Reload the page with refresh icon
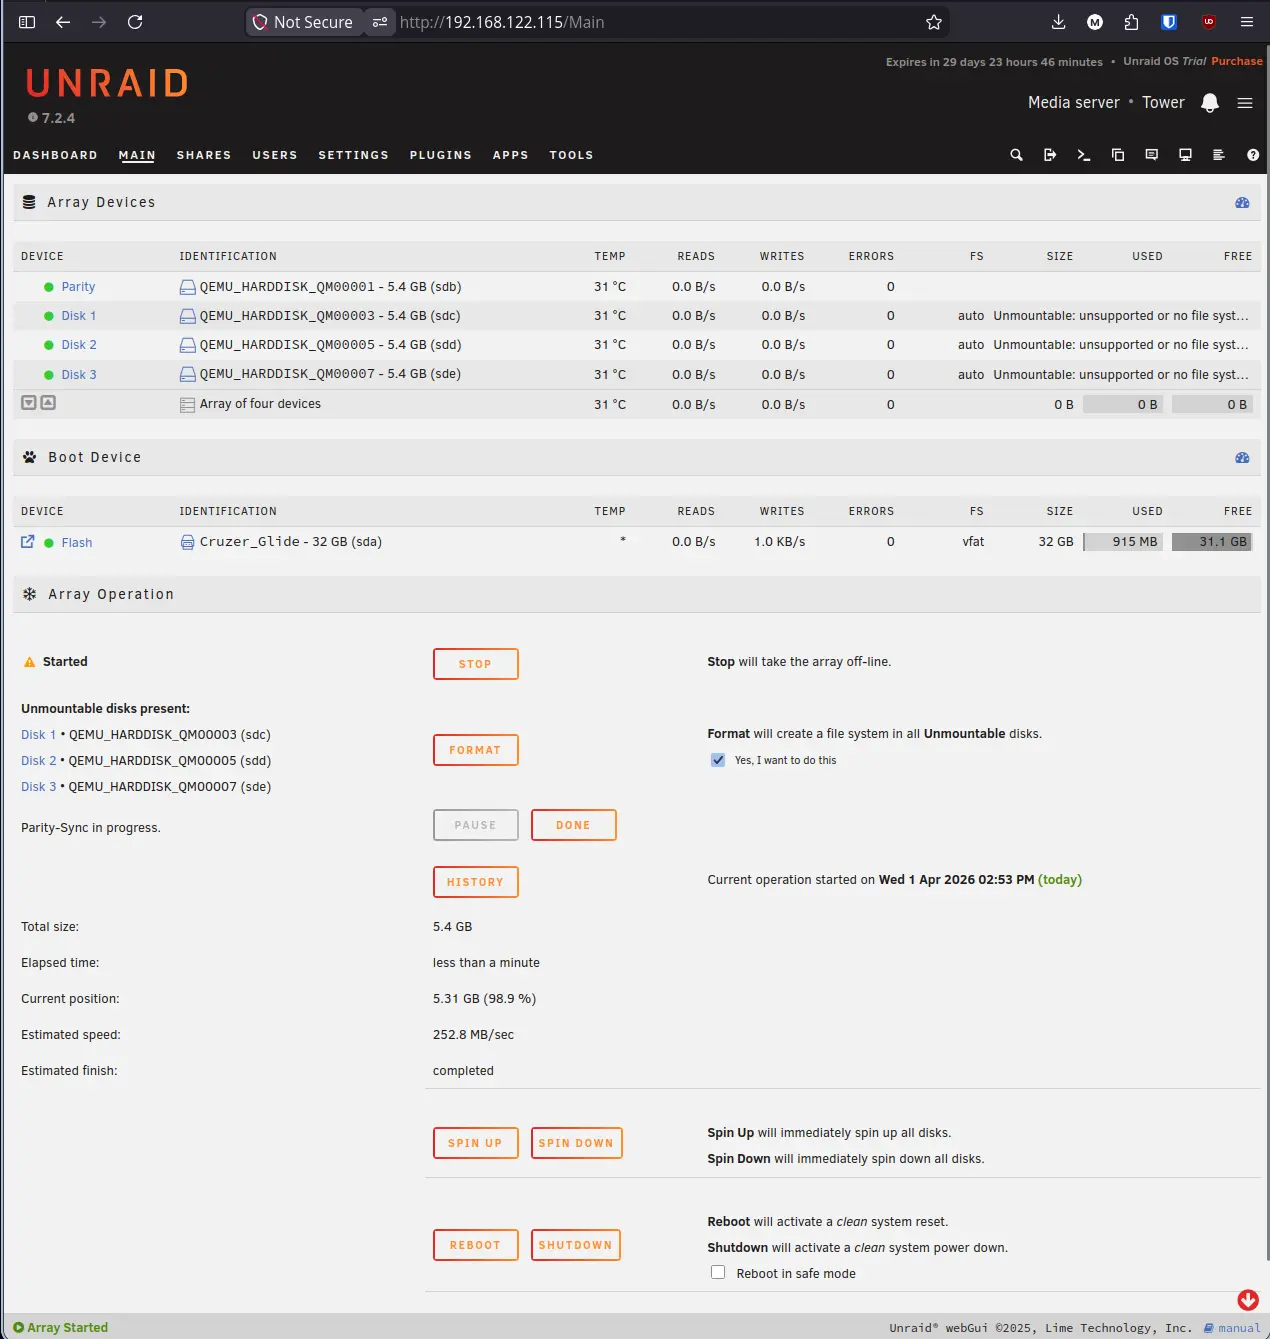The height and width of the screenshot is (1339, 1270). point(135,22)
